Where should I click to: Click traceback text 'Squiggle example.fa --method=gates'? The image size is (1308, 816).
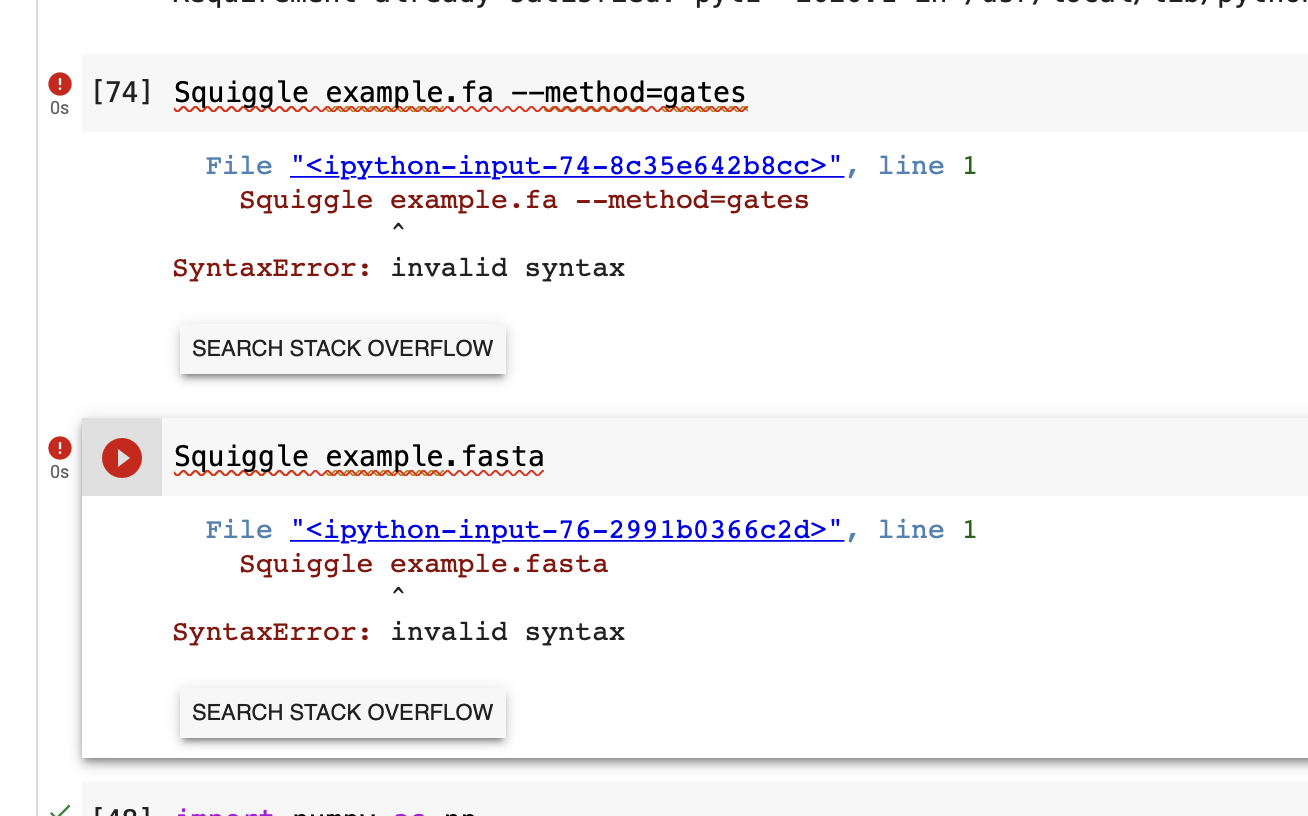point(524,200)
